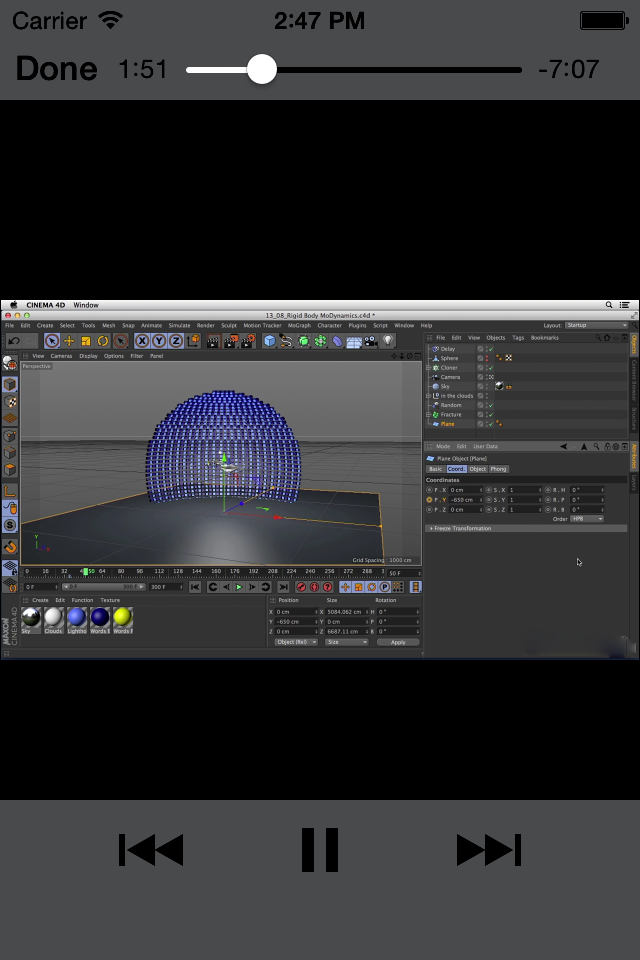Skip to the next track
Screen dimensions: 640x960
488,850
